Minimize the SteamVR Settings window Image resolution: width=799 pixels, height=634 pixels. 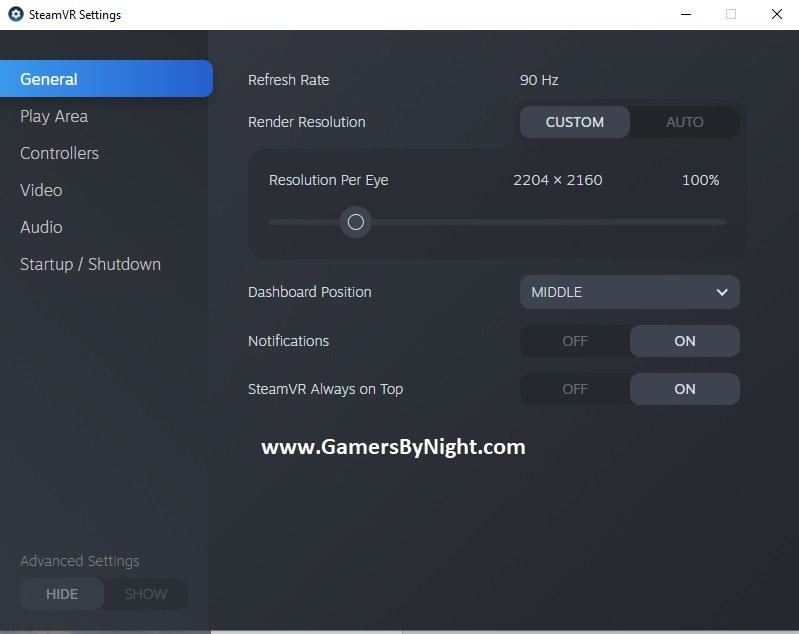point(686,14)
